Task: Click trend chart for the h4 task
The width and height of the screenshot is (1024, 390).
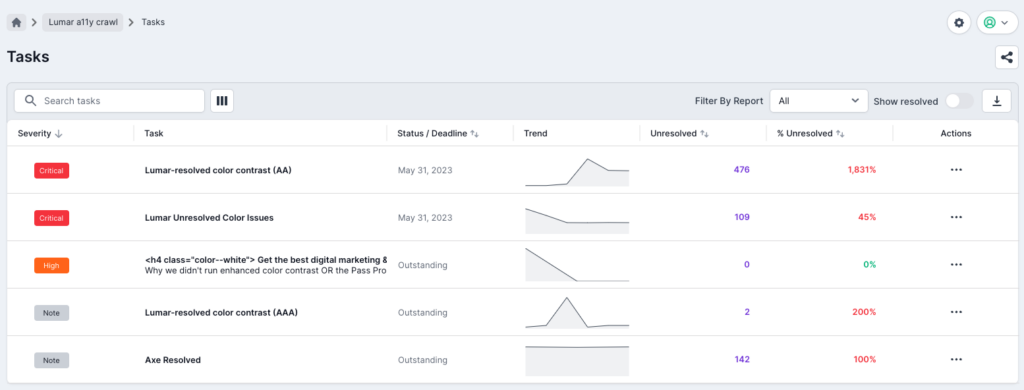Action: coord(577,265)
